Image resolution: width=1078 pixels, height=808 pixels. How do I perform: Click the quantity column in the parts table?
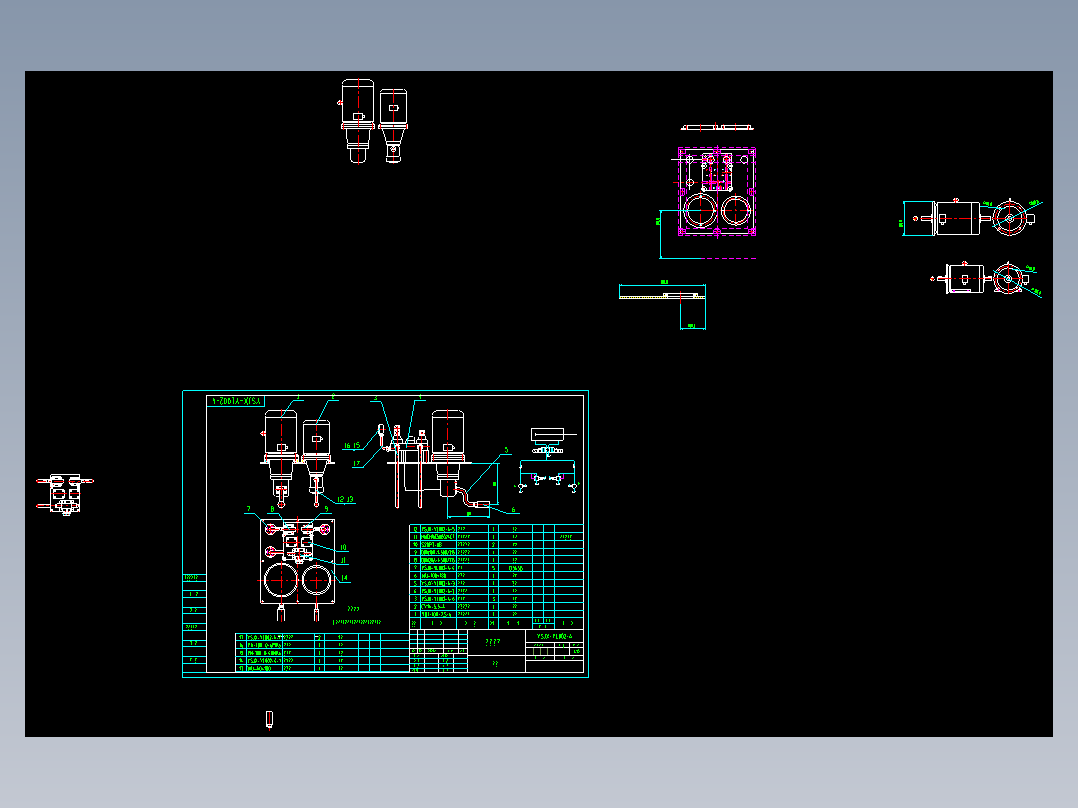pos(492,571)
